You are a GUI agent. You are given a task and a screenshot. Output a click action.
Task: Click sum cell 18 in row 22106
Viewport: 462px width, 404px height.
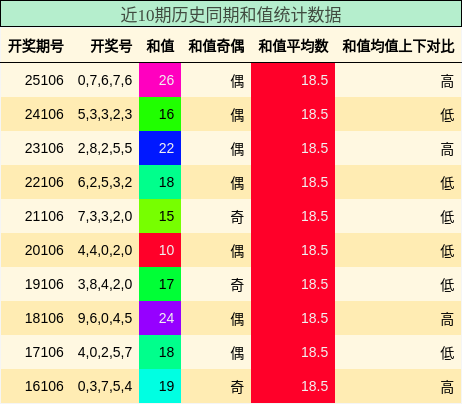tap(160, 182)
